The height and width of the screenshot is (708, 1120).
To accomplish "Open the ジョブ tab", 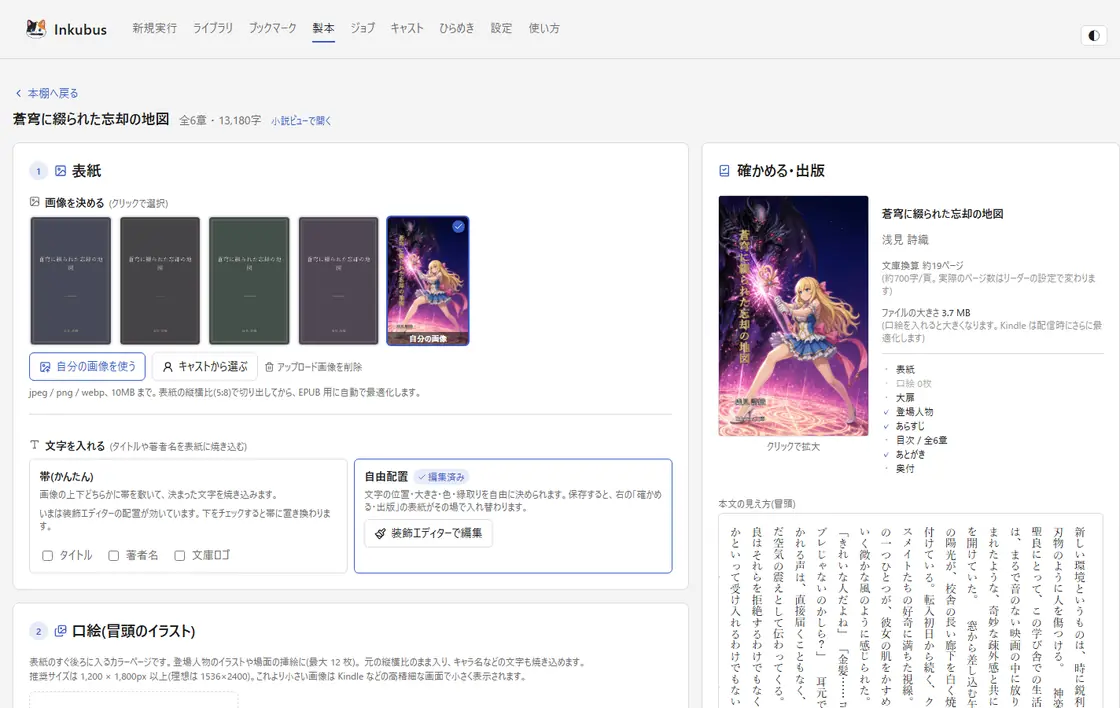I will click(362, 29).
